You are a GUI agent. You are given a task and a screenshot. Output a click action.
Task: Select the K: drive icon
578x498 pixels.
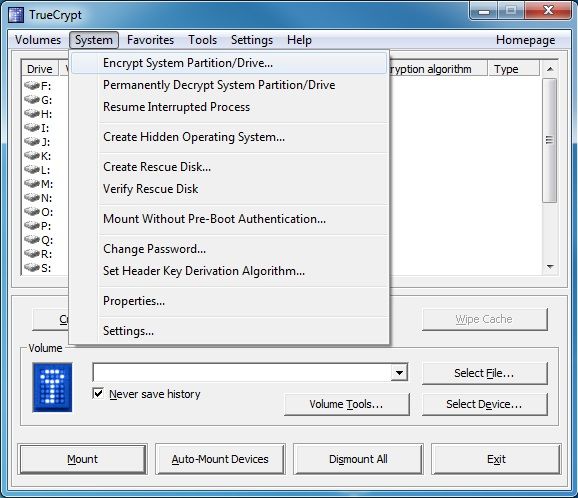(32, 156)
